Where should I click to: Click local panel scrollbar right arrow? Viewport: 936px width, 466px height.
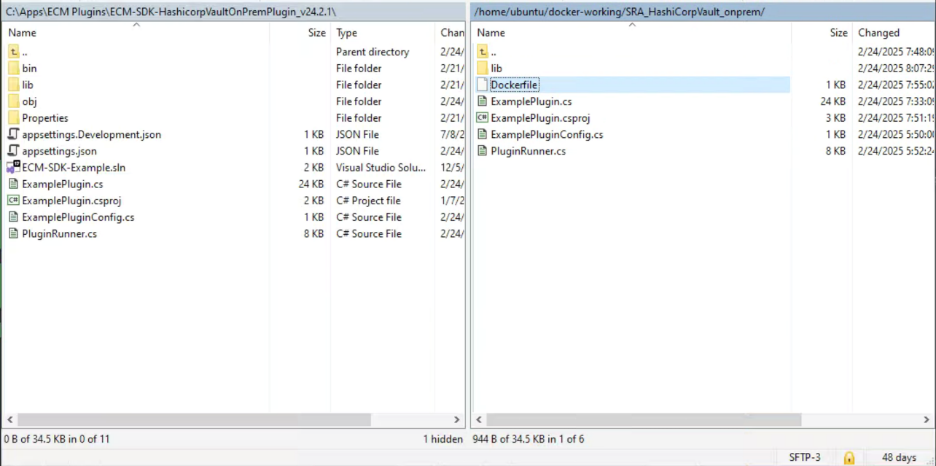(457, 420)
